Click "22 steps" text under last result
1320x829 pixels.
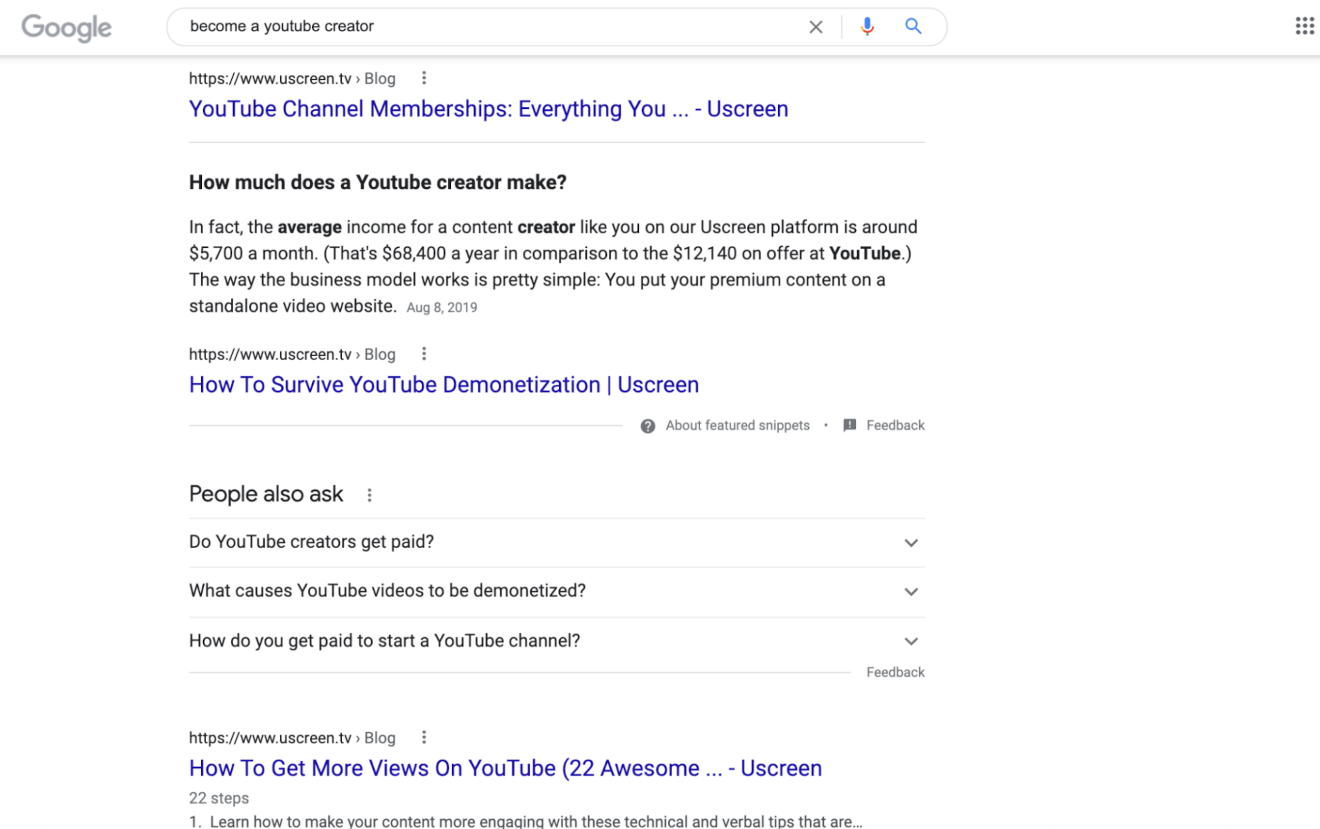(219, 798)
